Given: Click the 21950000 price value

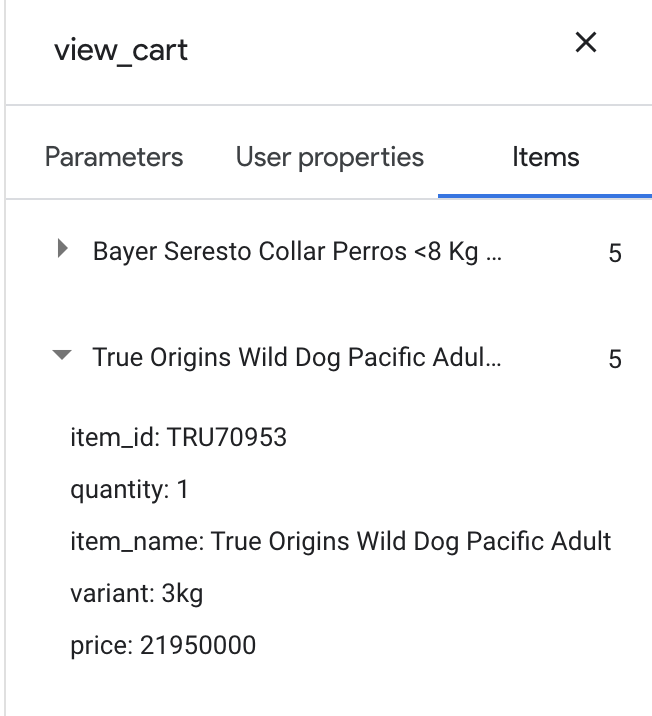Looking at the screenshot, I should point(198,645).
